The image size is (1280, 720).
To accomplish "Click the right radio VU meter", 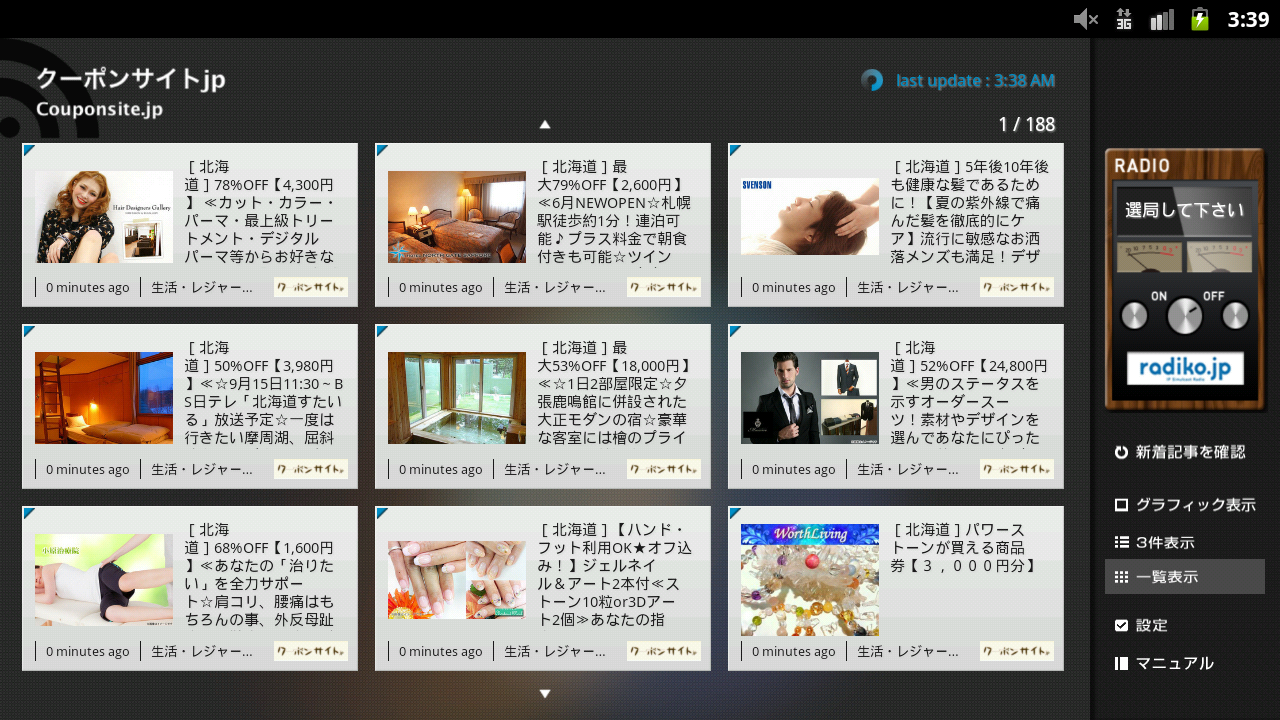I will click(1219, 257).
